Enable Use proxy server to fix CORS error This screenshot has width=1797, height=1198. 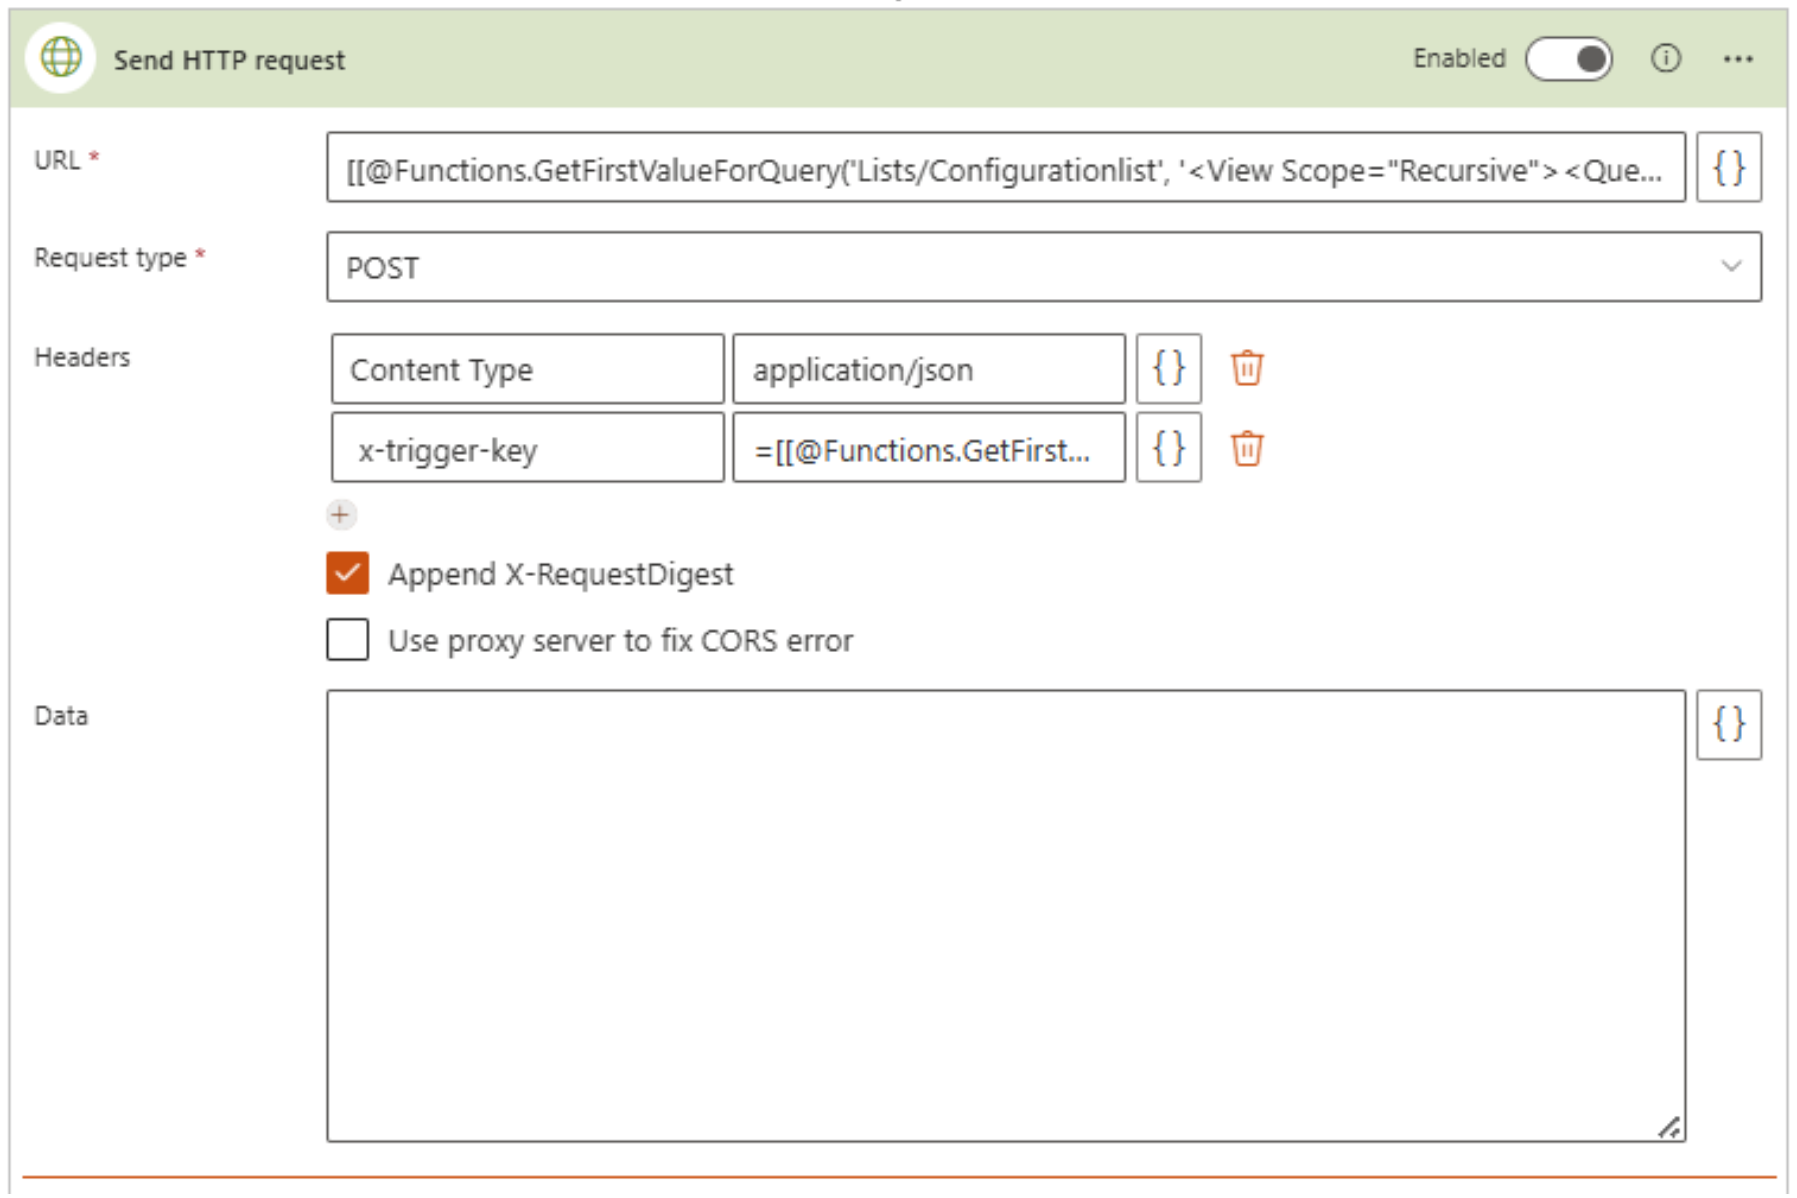pyautogui.click(x=347, y=640)
